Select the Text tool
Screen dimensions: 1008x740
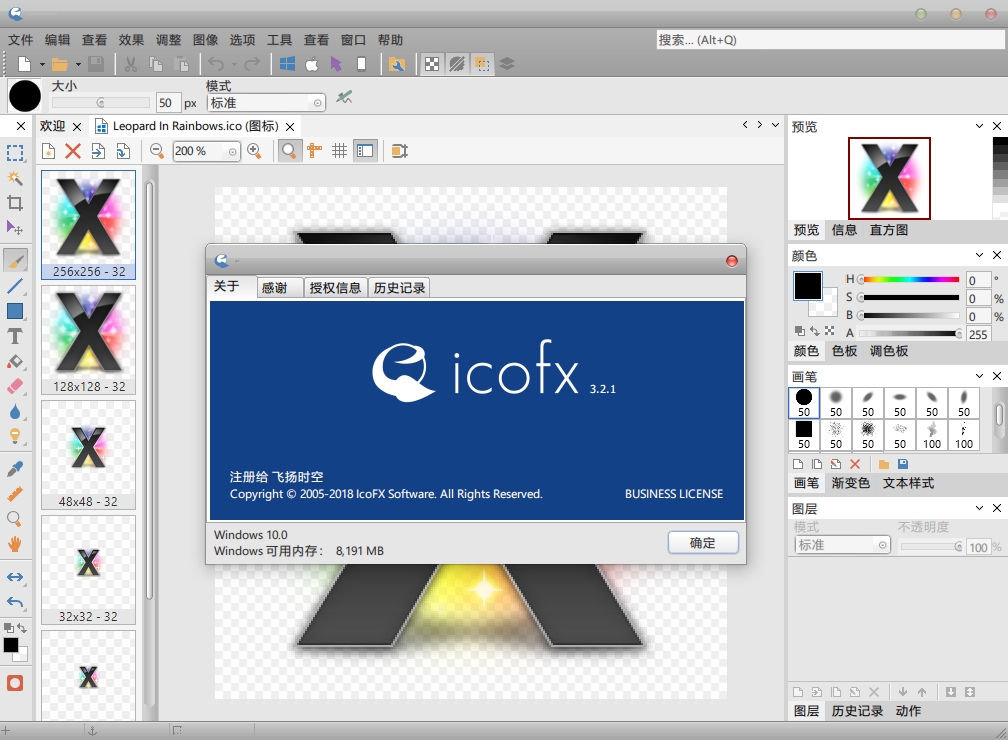tap(15, 335)
